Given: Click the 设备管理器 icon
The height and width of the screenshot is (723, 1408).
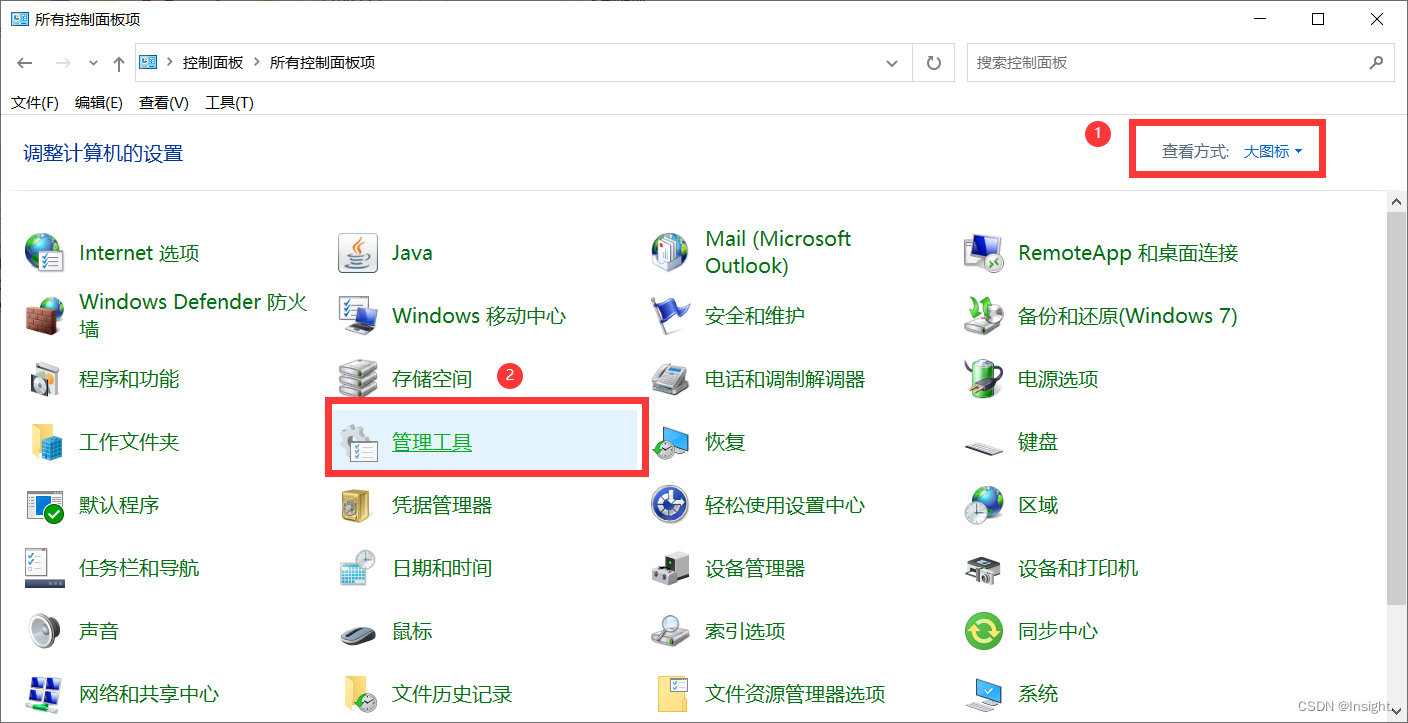Looking at the screenshot, I should coord(670,568).
